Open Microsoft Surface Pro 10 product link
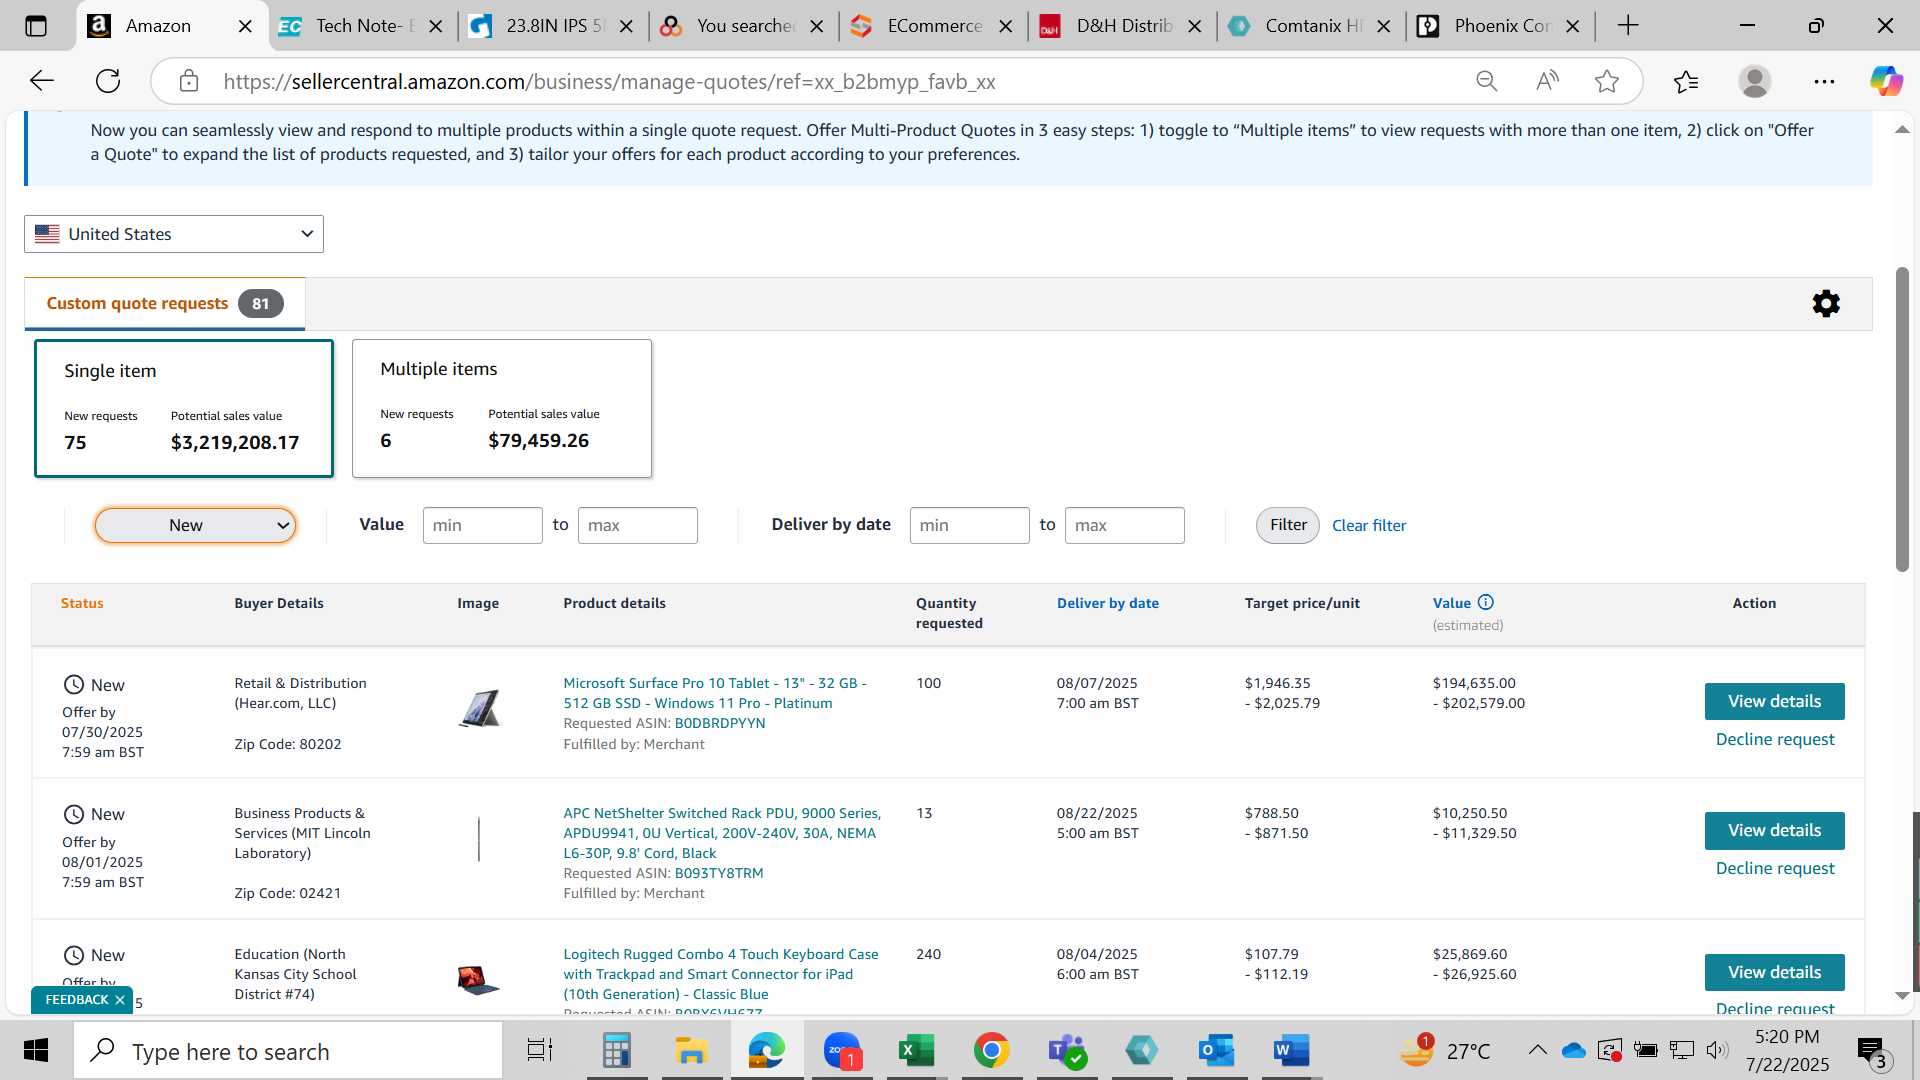 pyautogui.click(x=715, y=694)
